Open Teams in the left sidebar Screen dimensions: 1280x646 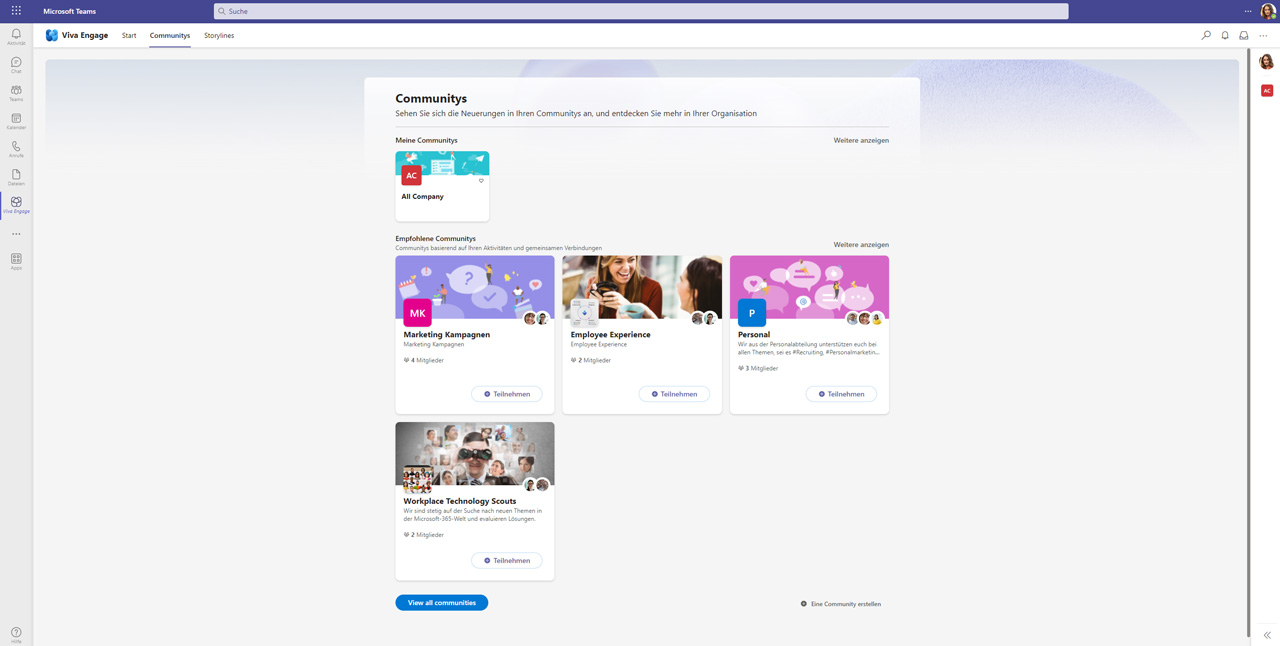[x=16, y=93]
